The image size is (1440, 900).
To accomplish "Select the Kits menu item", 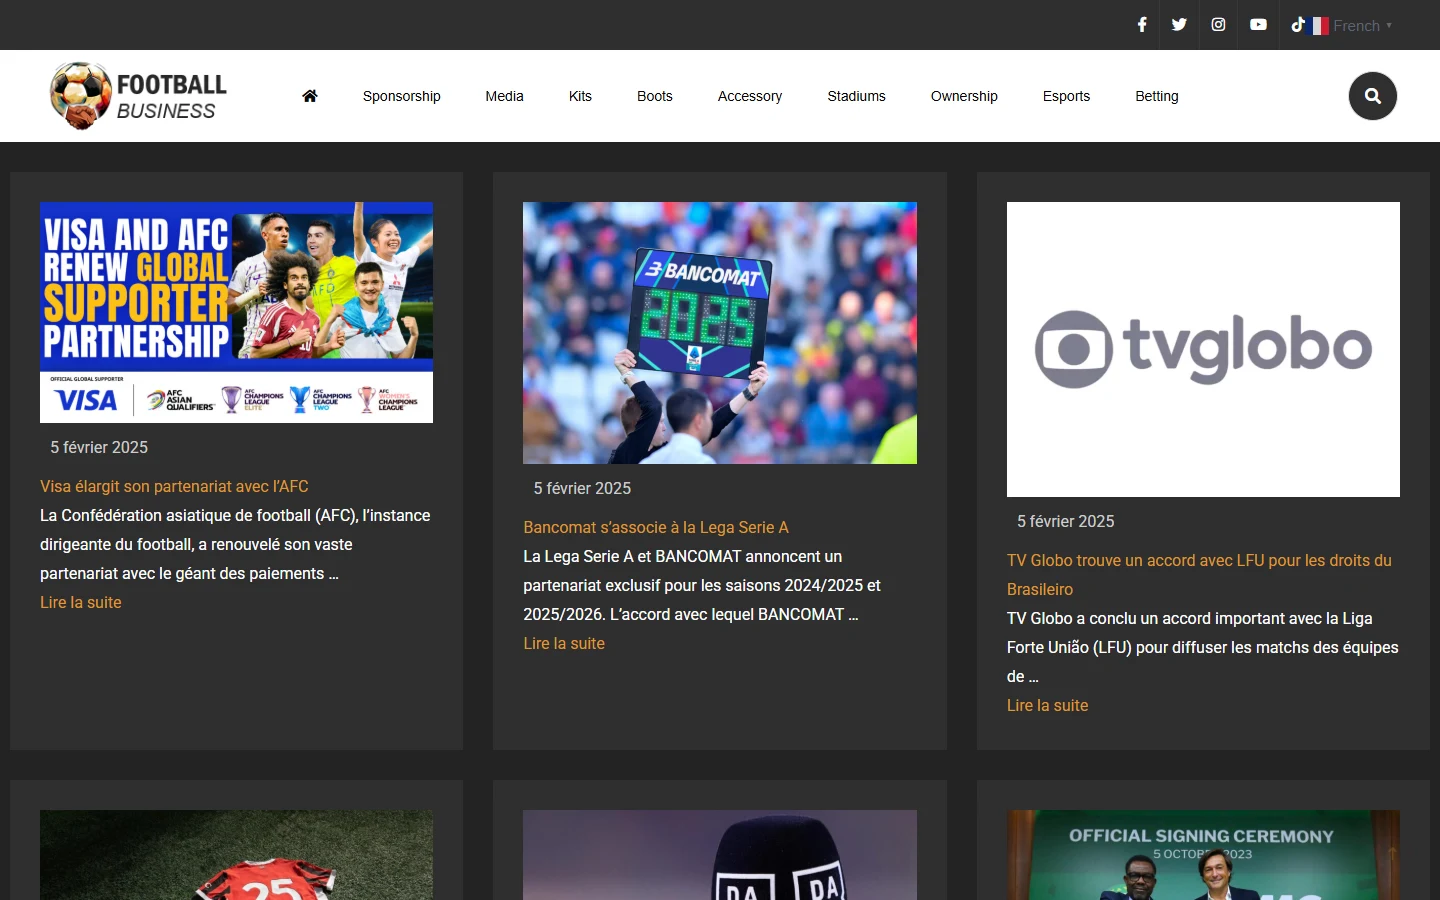I will [580, 96].
